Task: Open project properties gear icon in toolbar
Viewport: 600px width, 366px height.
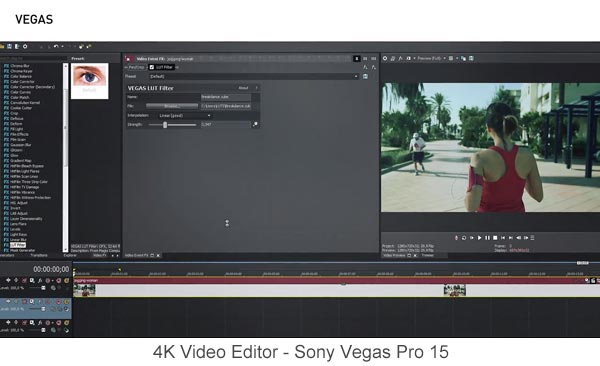Action: coord(25,46)
